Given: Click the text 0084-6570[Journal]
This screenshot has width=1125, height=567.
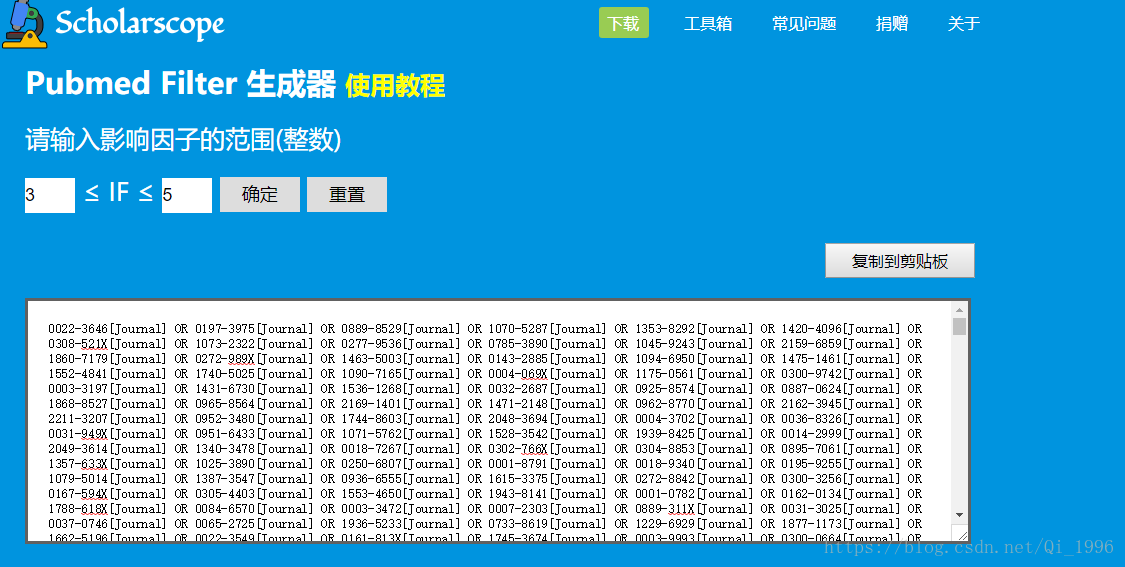Looking at the screenshot, I should coord(254,509).
